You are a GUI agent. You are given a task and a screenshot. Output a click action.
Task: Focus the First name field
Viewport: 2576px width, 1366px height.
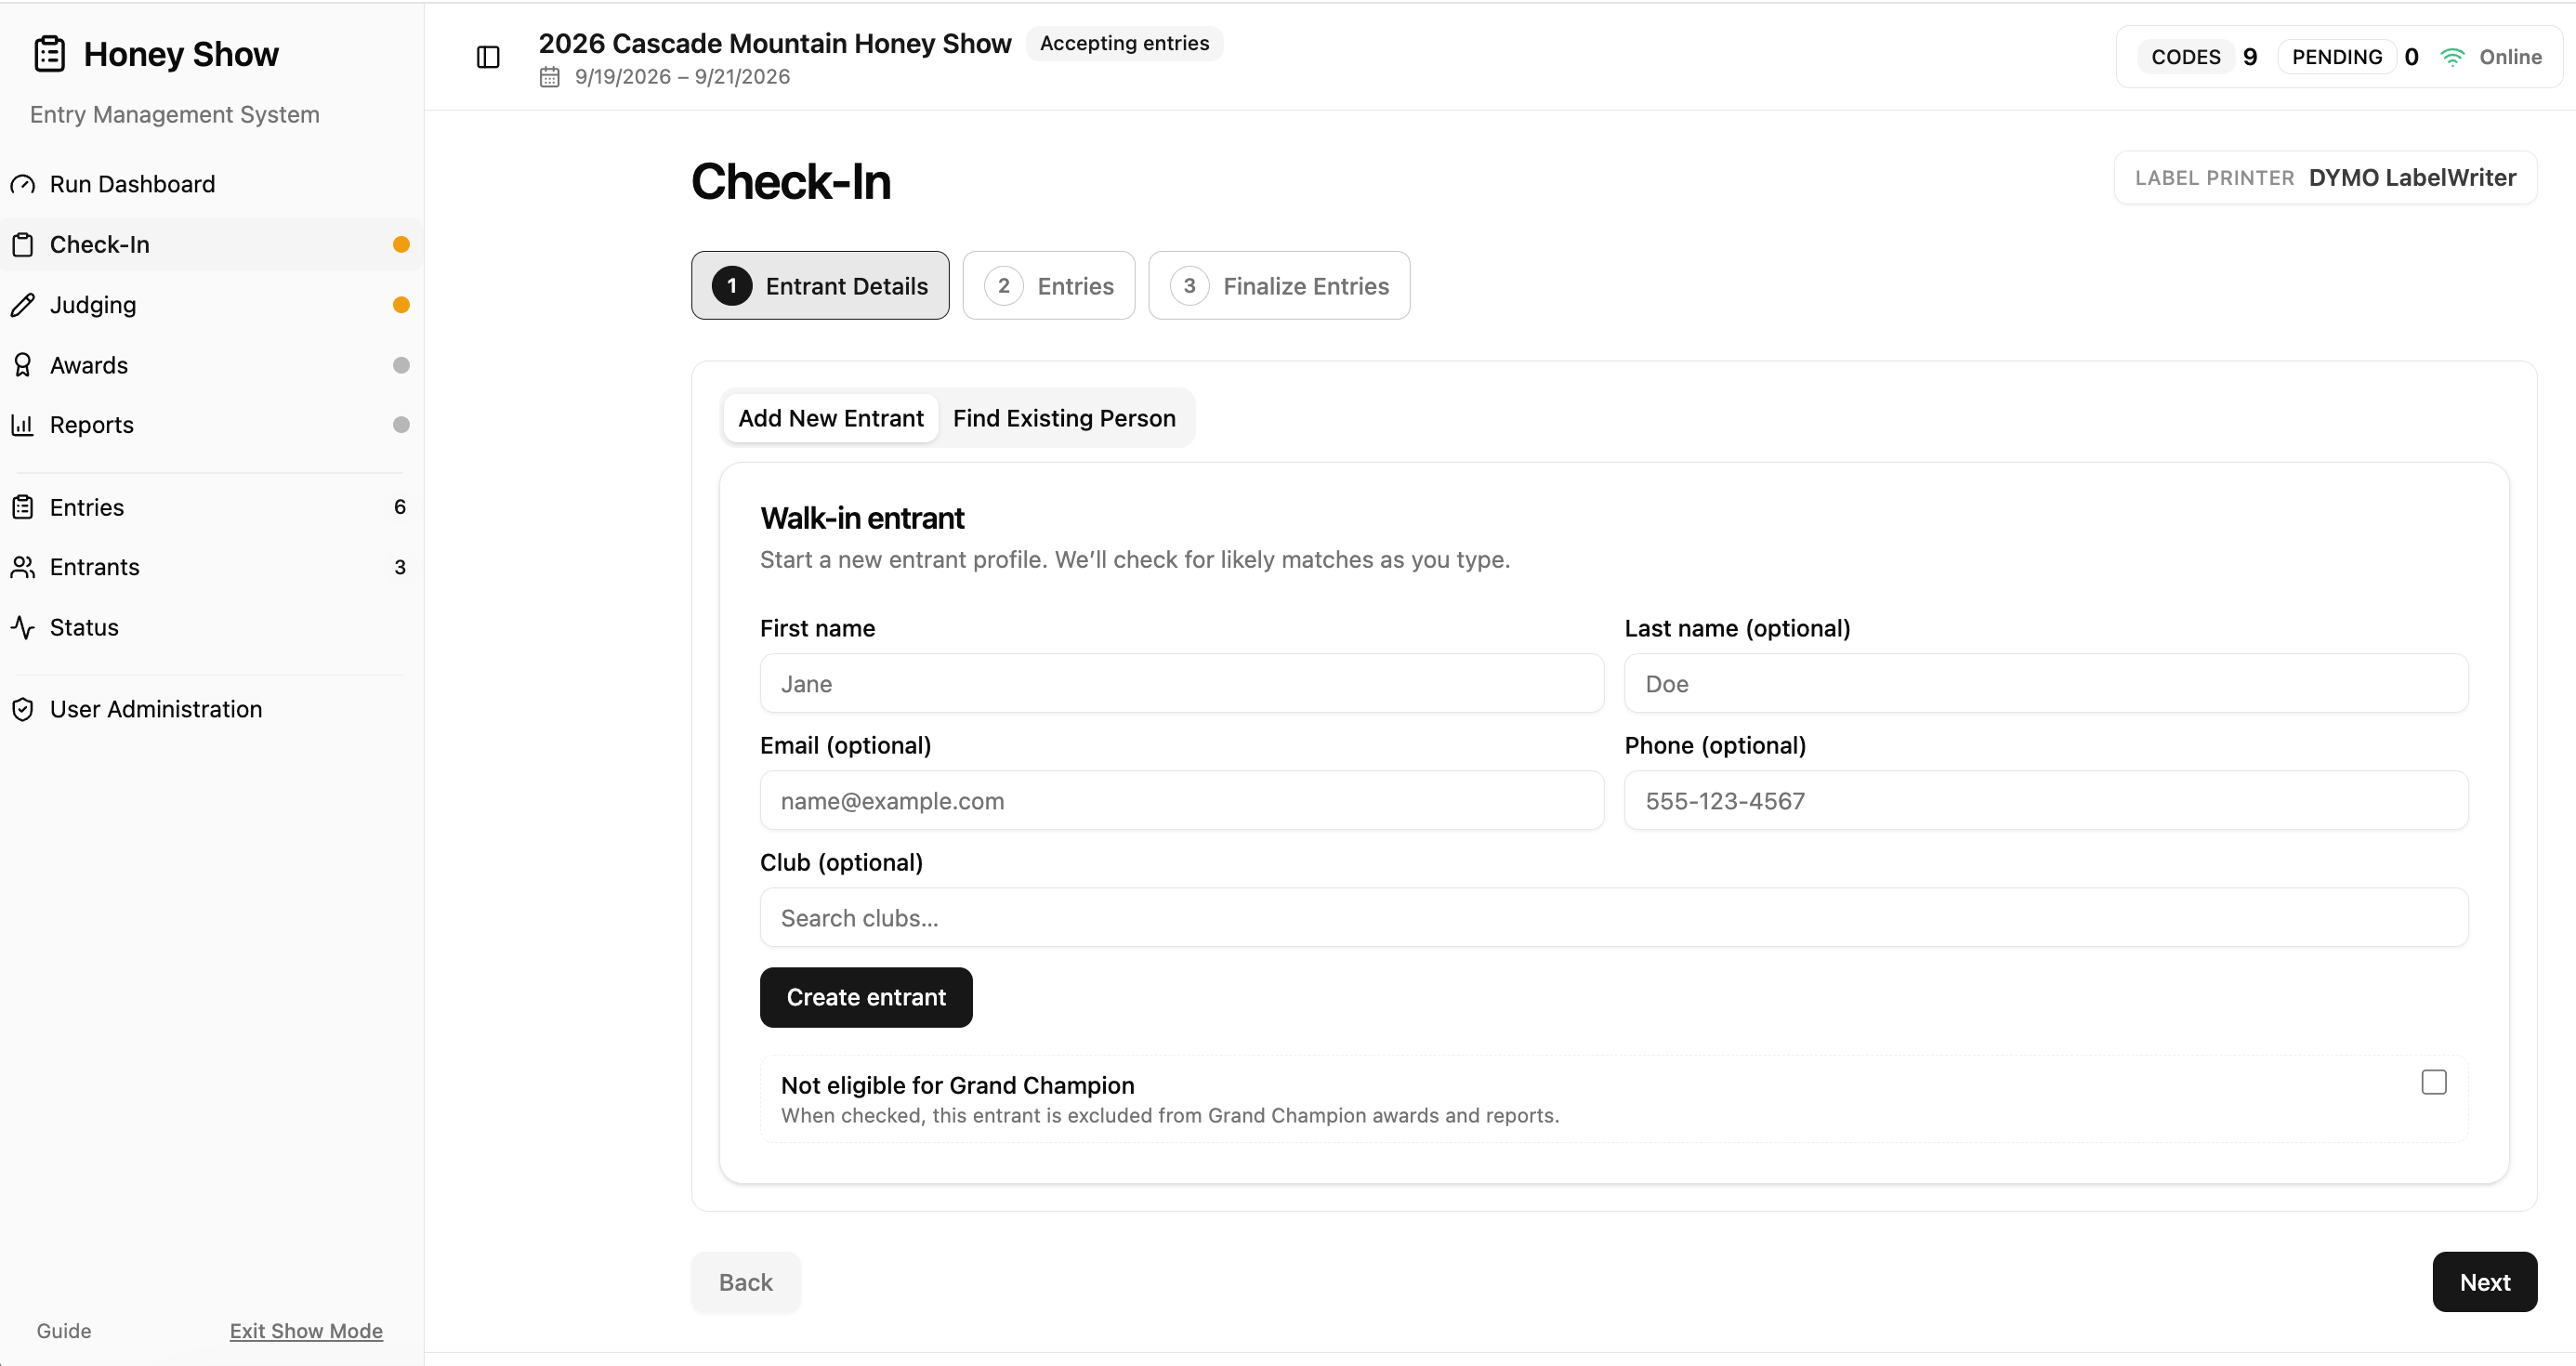click(1181, 683)
